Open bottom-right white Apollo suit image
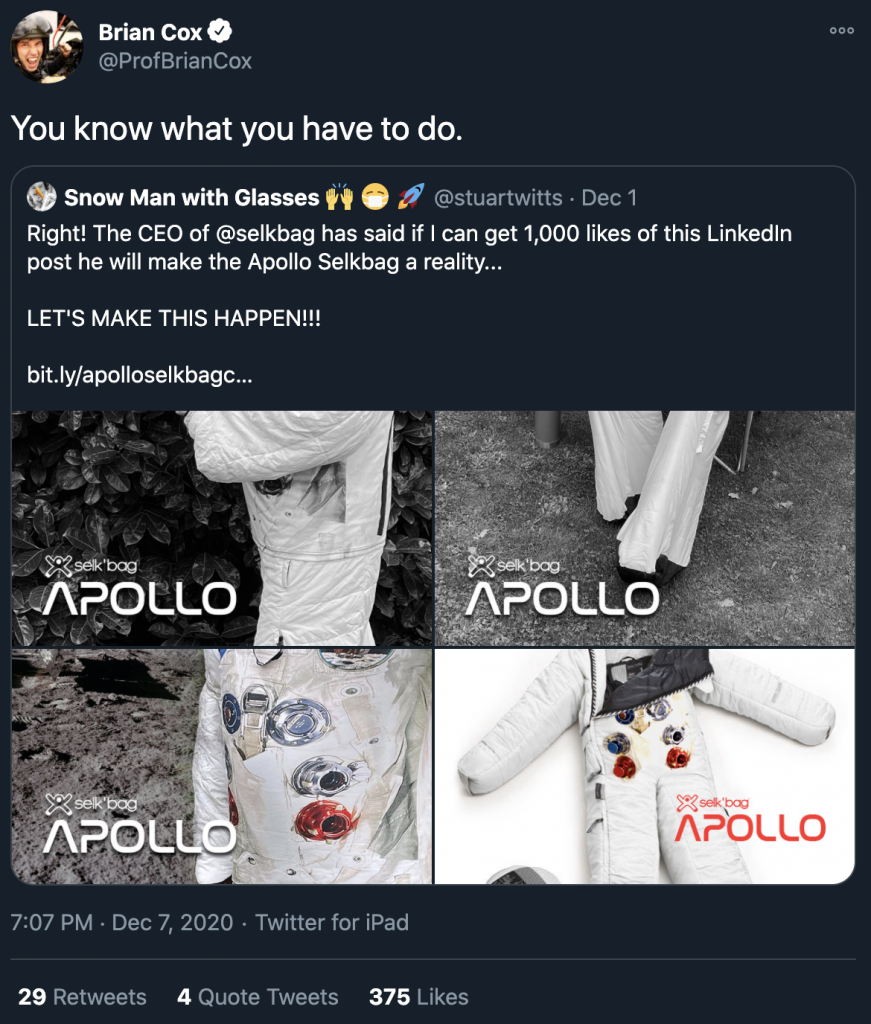Screen dimensions: 871x1024 coord(646,767)
